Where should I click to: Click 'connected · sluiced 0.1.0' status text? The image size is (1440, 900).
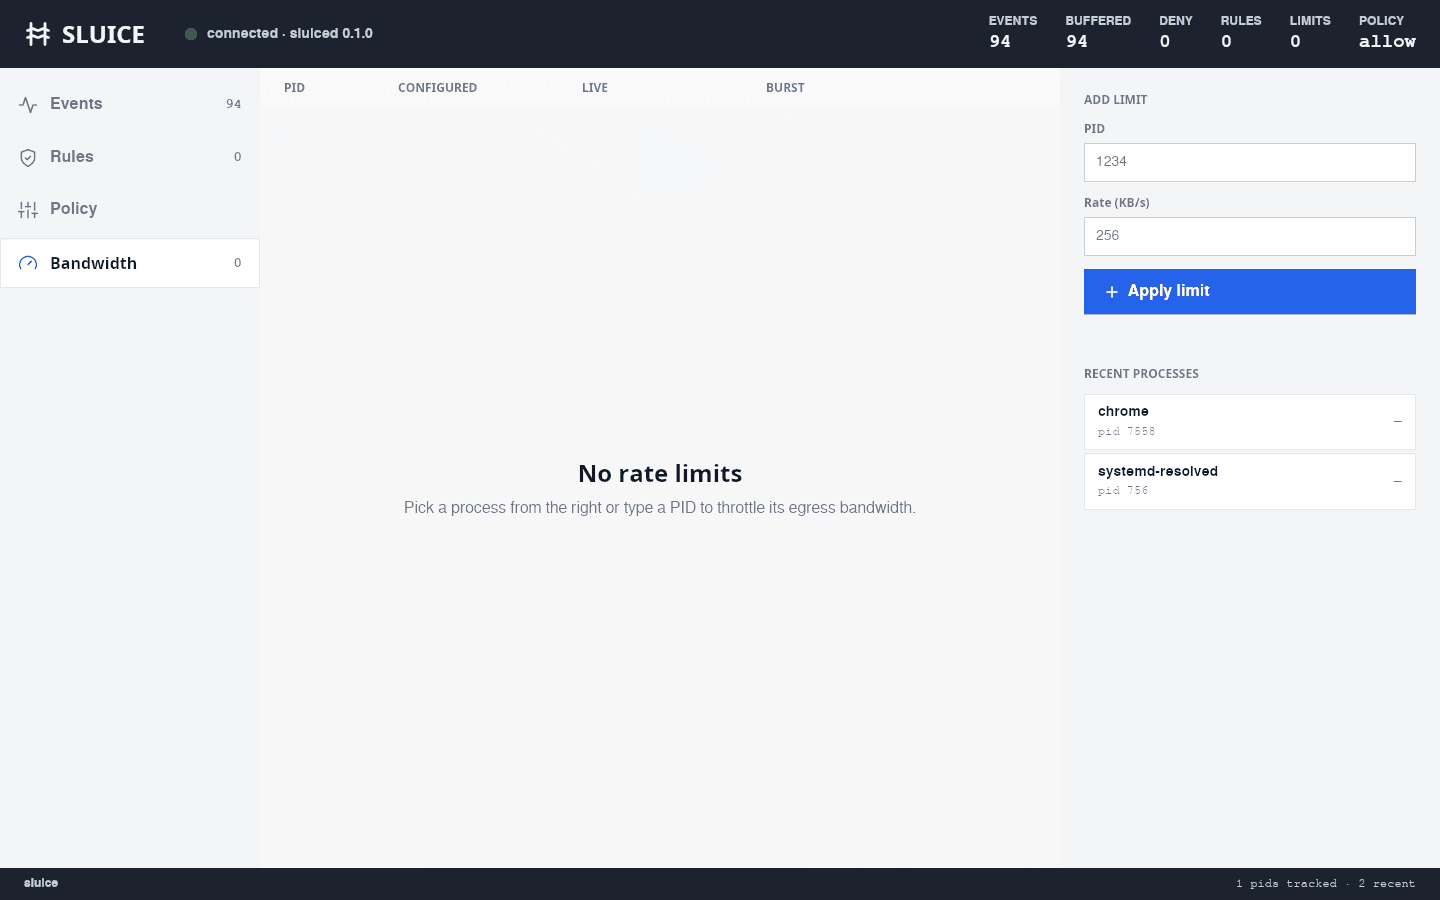pyautogui.click(x=290, y=34)
